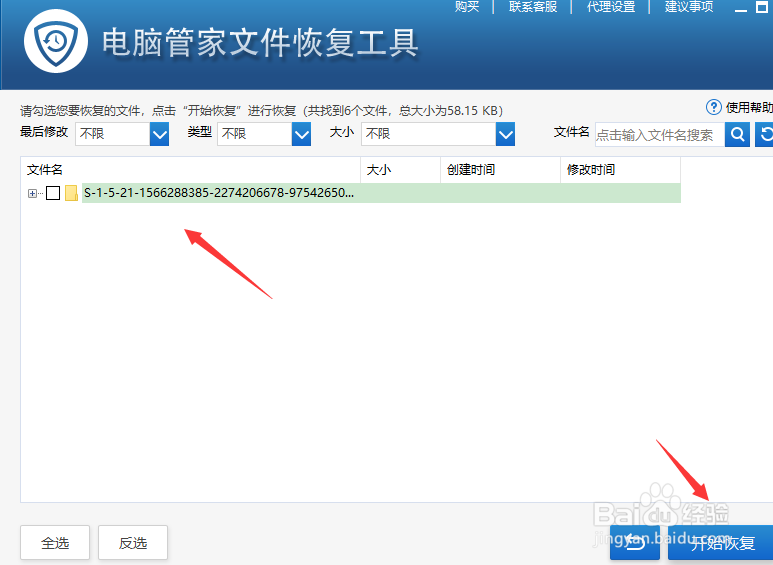Open the 使用帮助 link
This screenshot has width=773, height=565.
pyautogui.click(x=749, y=107)
